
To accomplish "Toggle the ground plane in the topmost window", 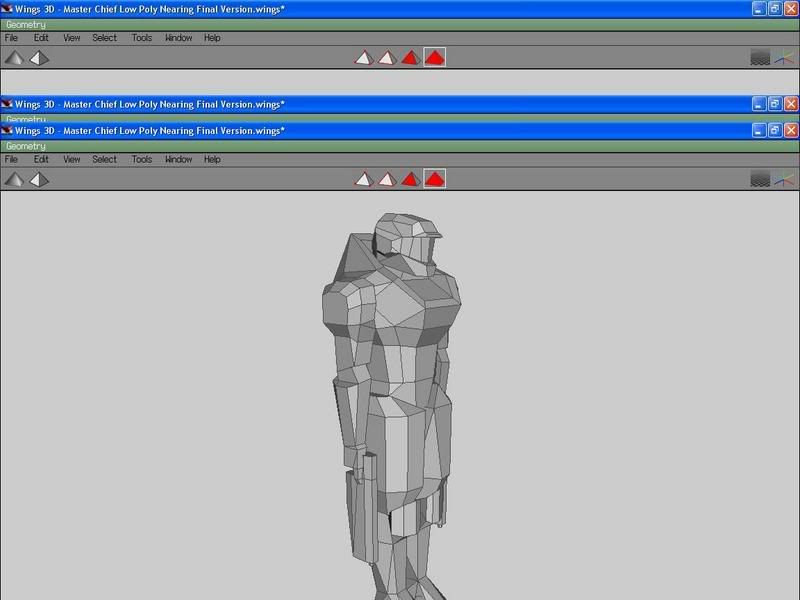I will click(760, 58).
